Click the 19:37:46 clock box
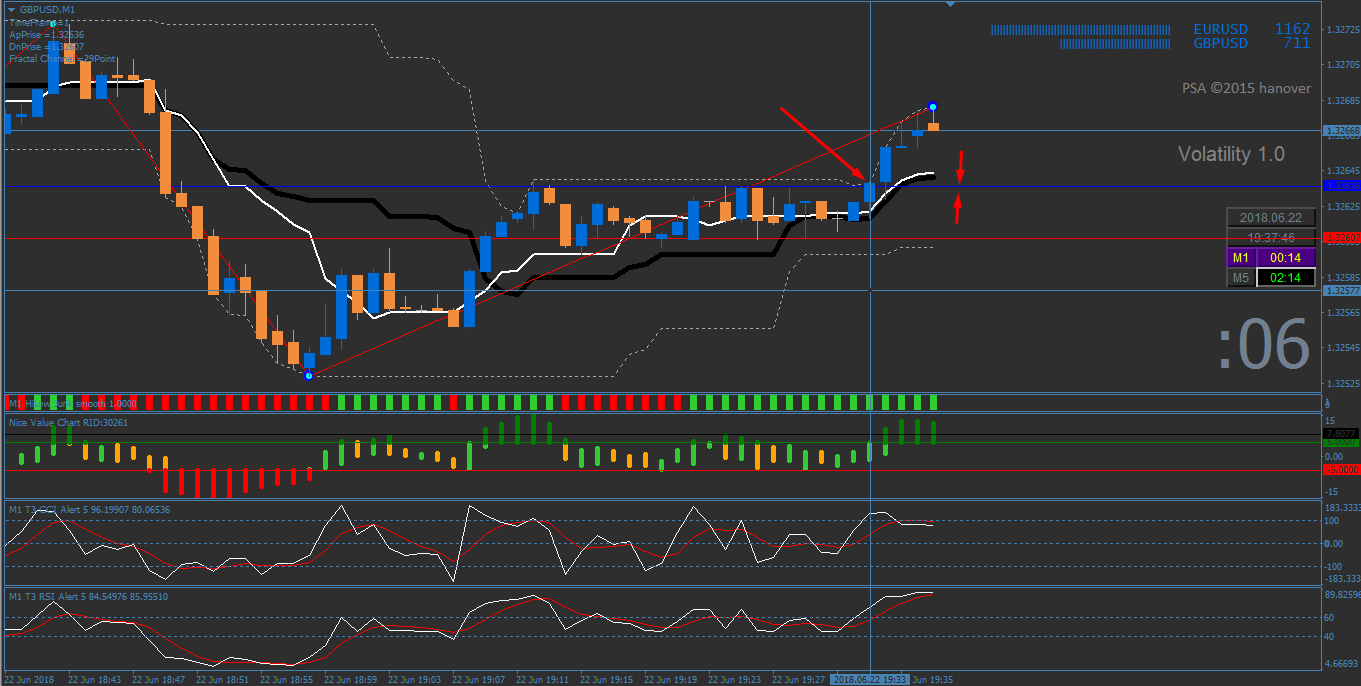1361x686 pixels. pyautogui.click(x=1271, y=237)
